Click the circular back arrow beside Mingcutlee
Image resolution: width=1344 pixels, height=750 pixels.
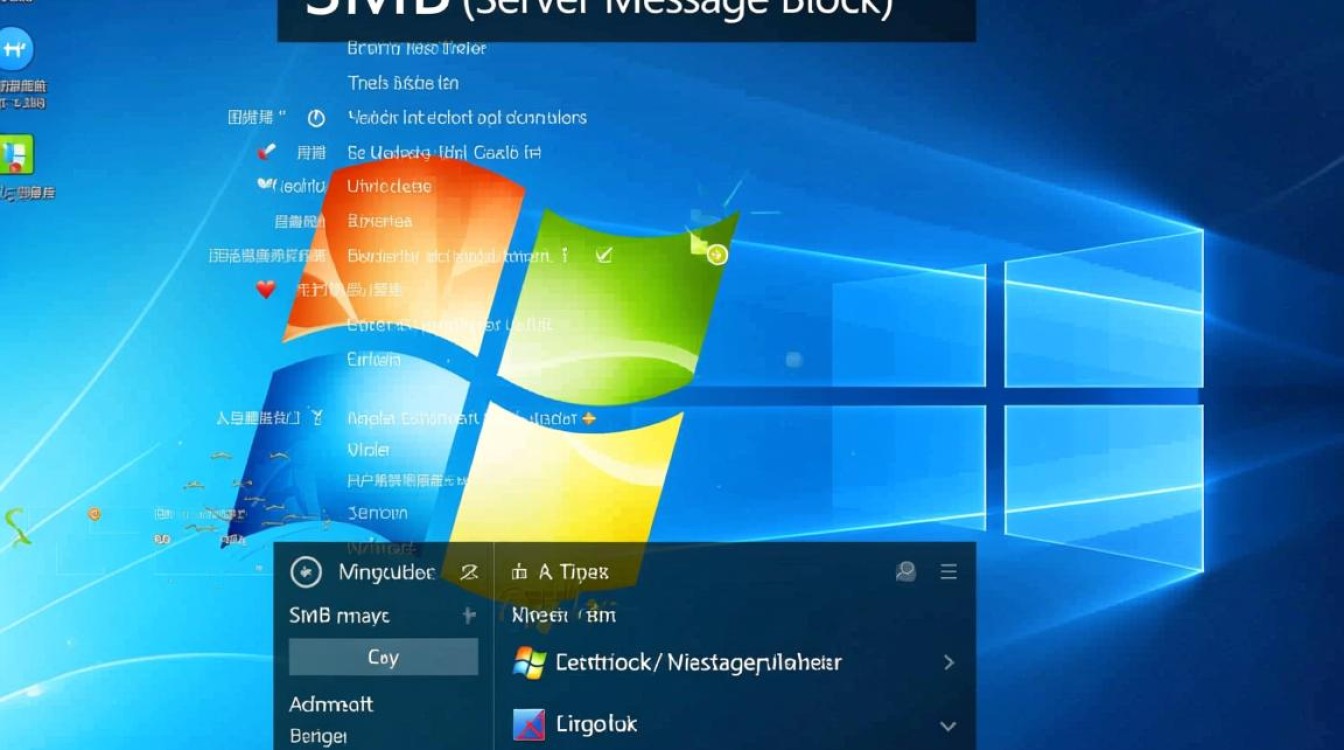[x=305, y=572]
